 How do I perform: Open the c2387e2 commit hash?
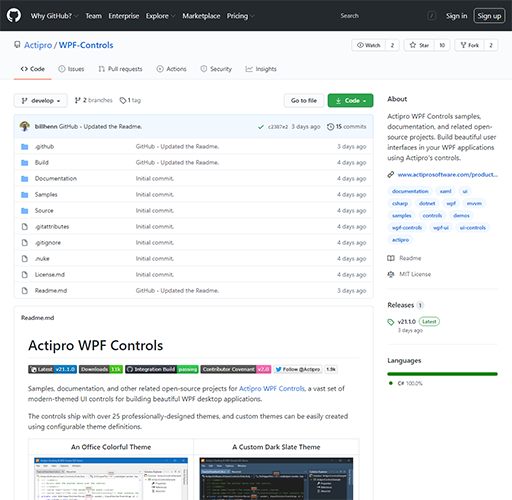coord(278,127)
